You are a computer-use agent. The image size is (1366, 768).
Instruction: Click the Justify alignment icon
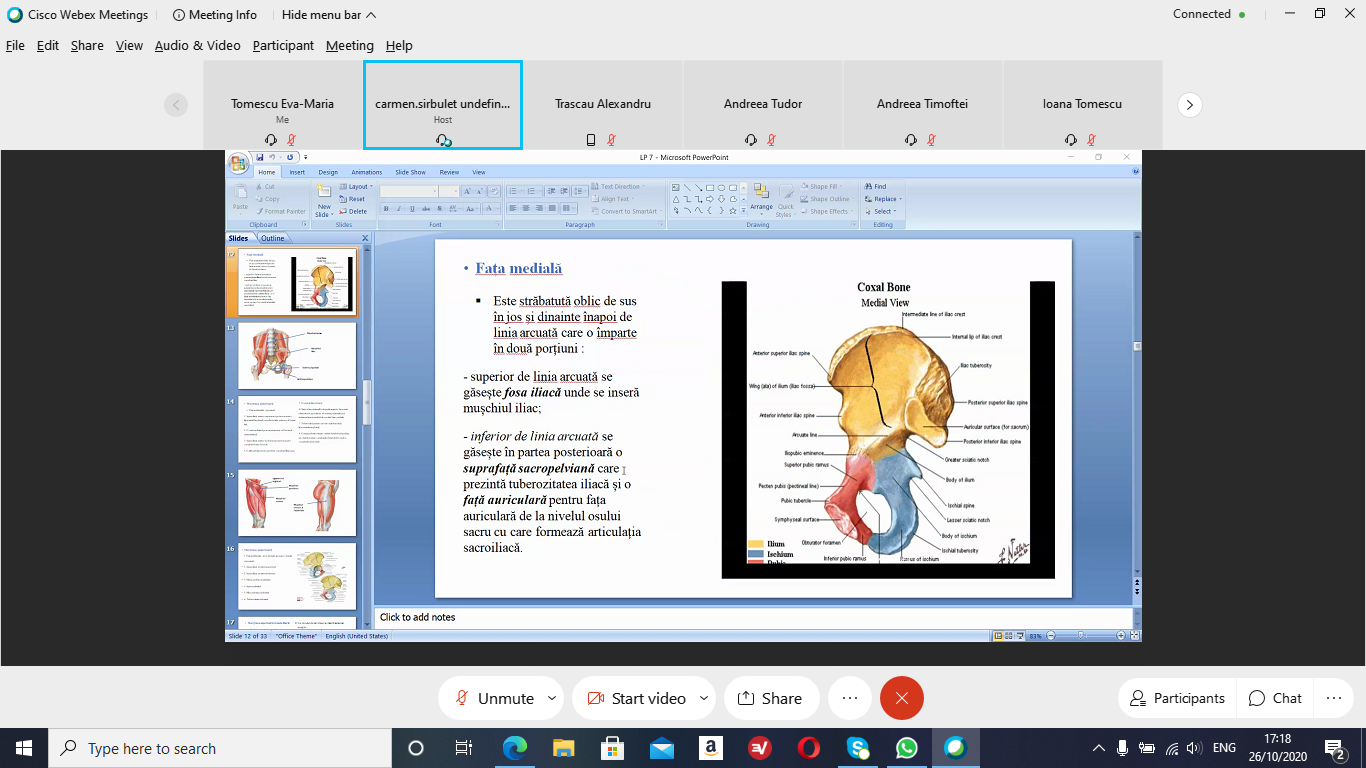[x=554, y=208]
